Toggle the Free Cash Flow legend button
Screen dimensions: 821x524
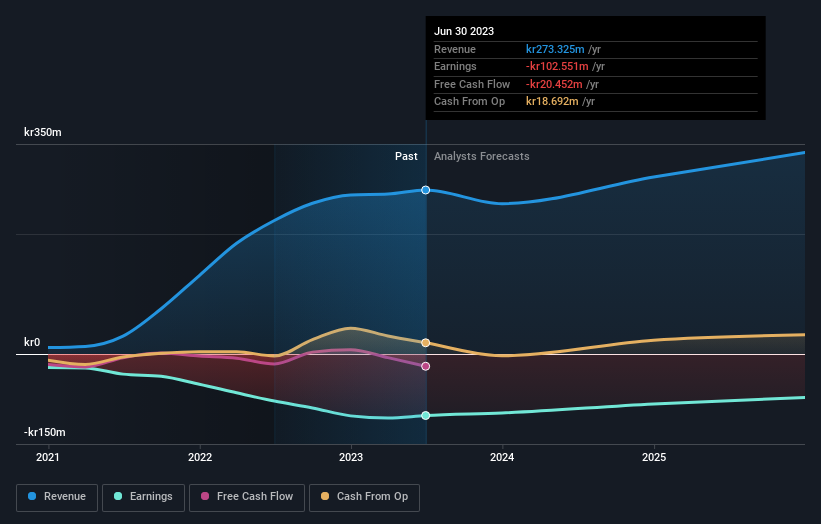247,497
